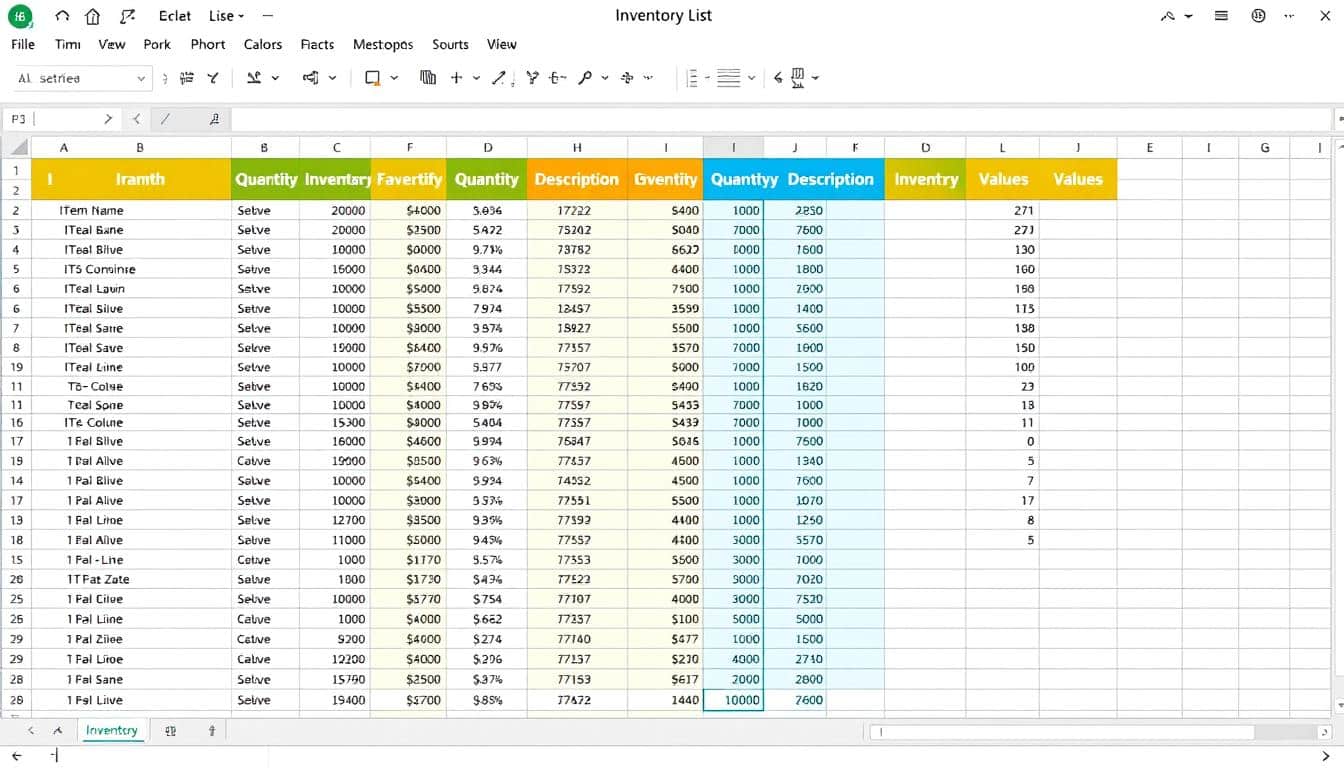
Task: Expand dropdown arrow next to plus icon
Action: (476, 77)
